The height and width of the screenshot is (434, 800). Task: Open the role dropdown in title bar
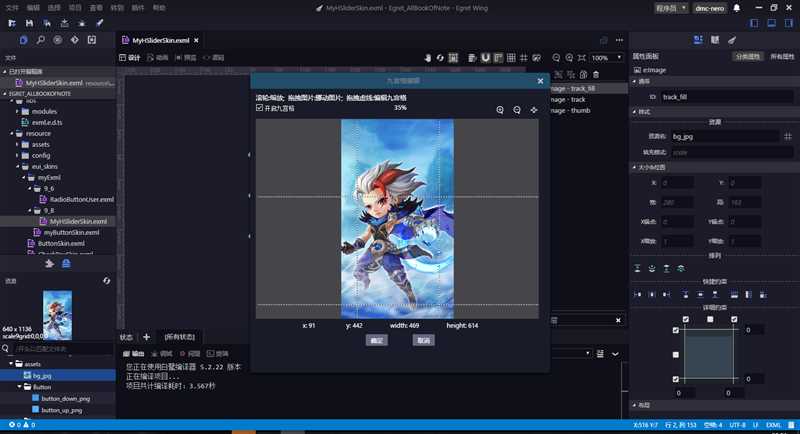(671, 8)
